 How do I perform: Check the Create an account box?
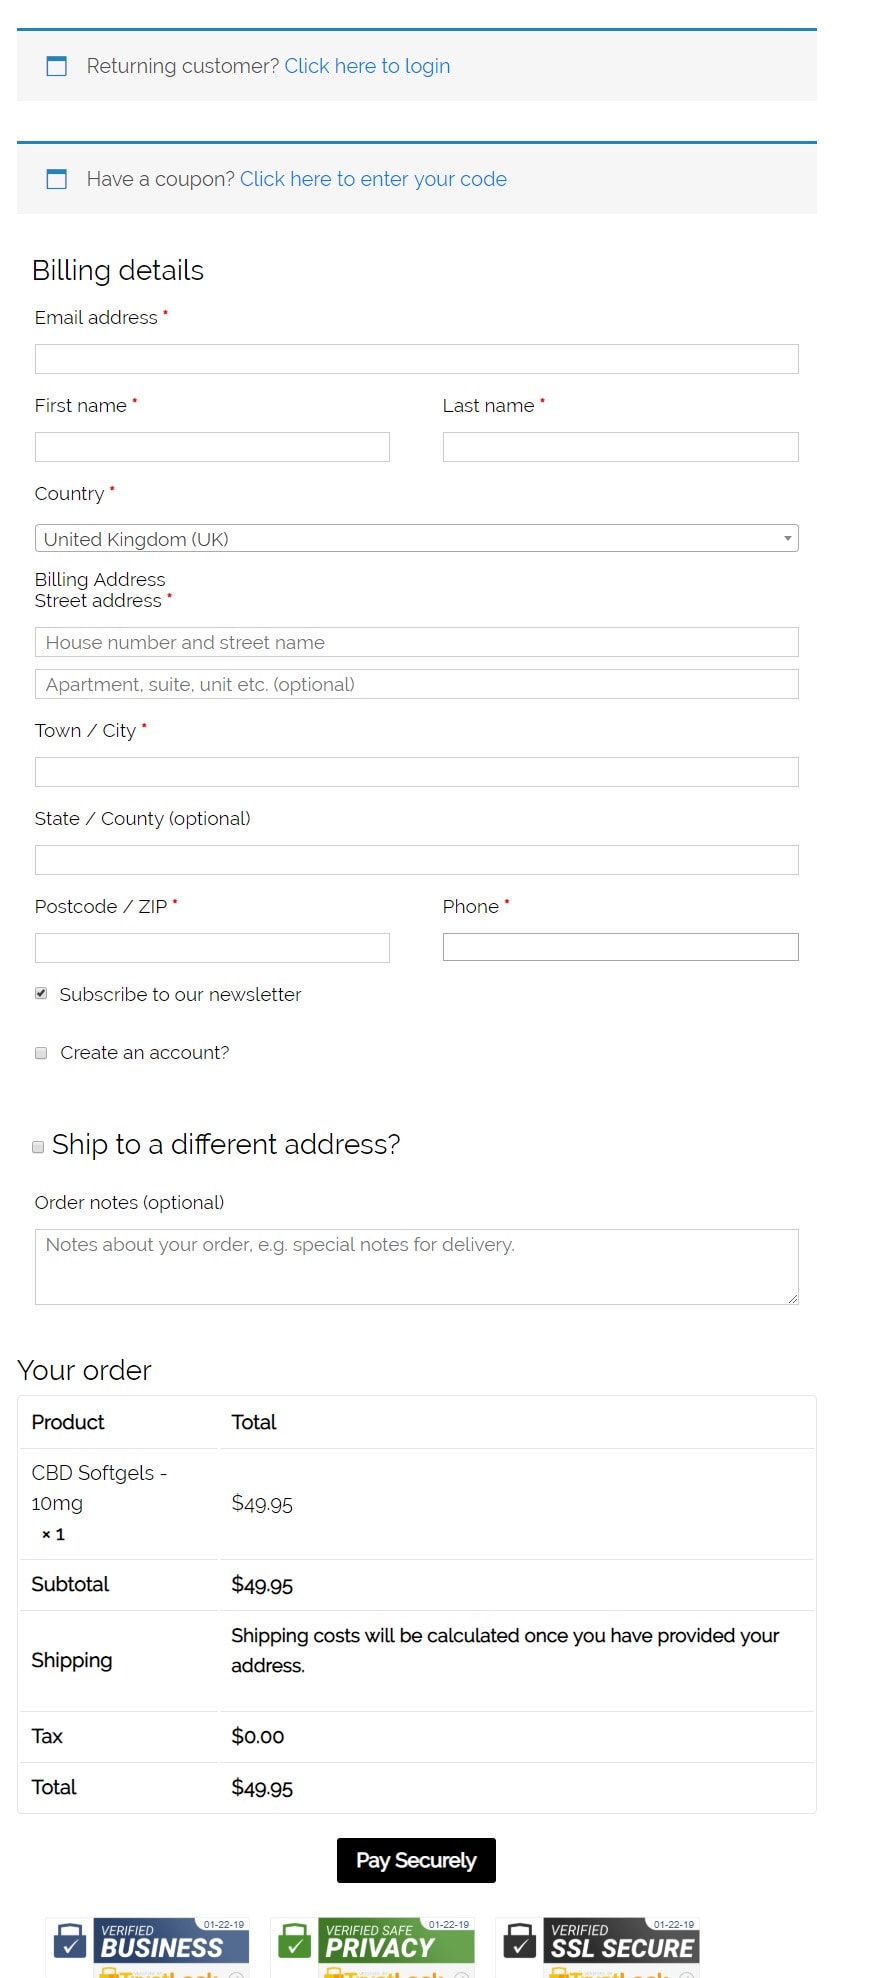pyautogui.click(x=41, y=1053)
